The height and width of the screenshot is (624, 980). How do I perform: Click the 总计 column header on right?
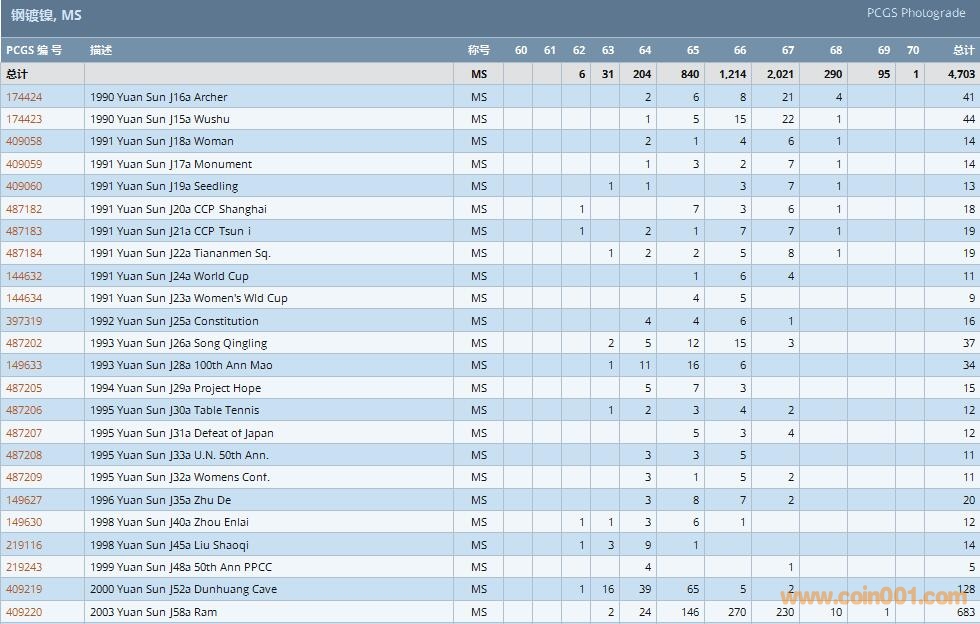(963, 50)
